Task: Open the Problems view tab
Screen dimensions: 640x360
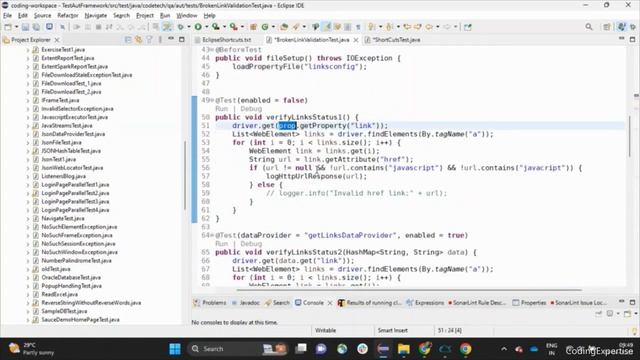Action: coord(210,303)
